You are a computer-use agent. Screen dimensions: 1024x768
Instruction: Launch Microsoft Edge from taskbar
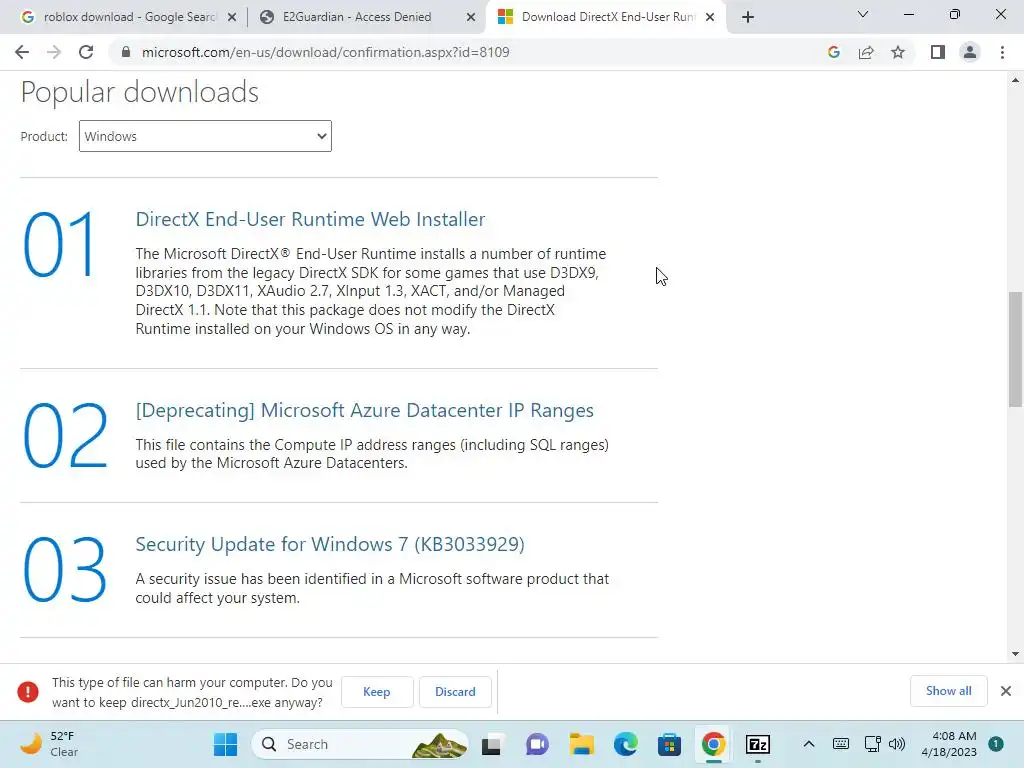[x=626, y=744]
